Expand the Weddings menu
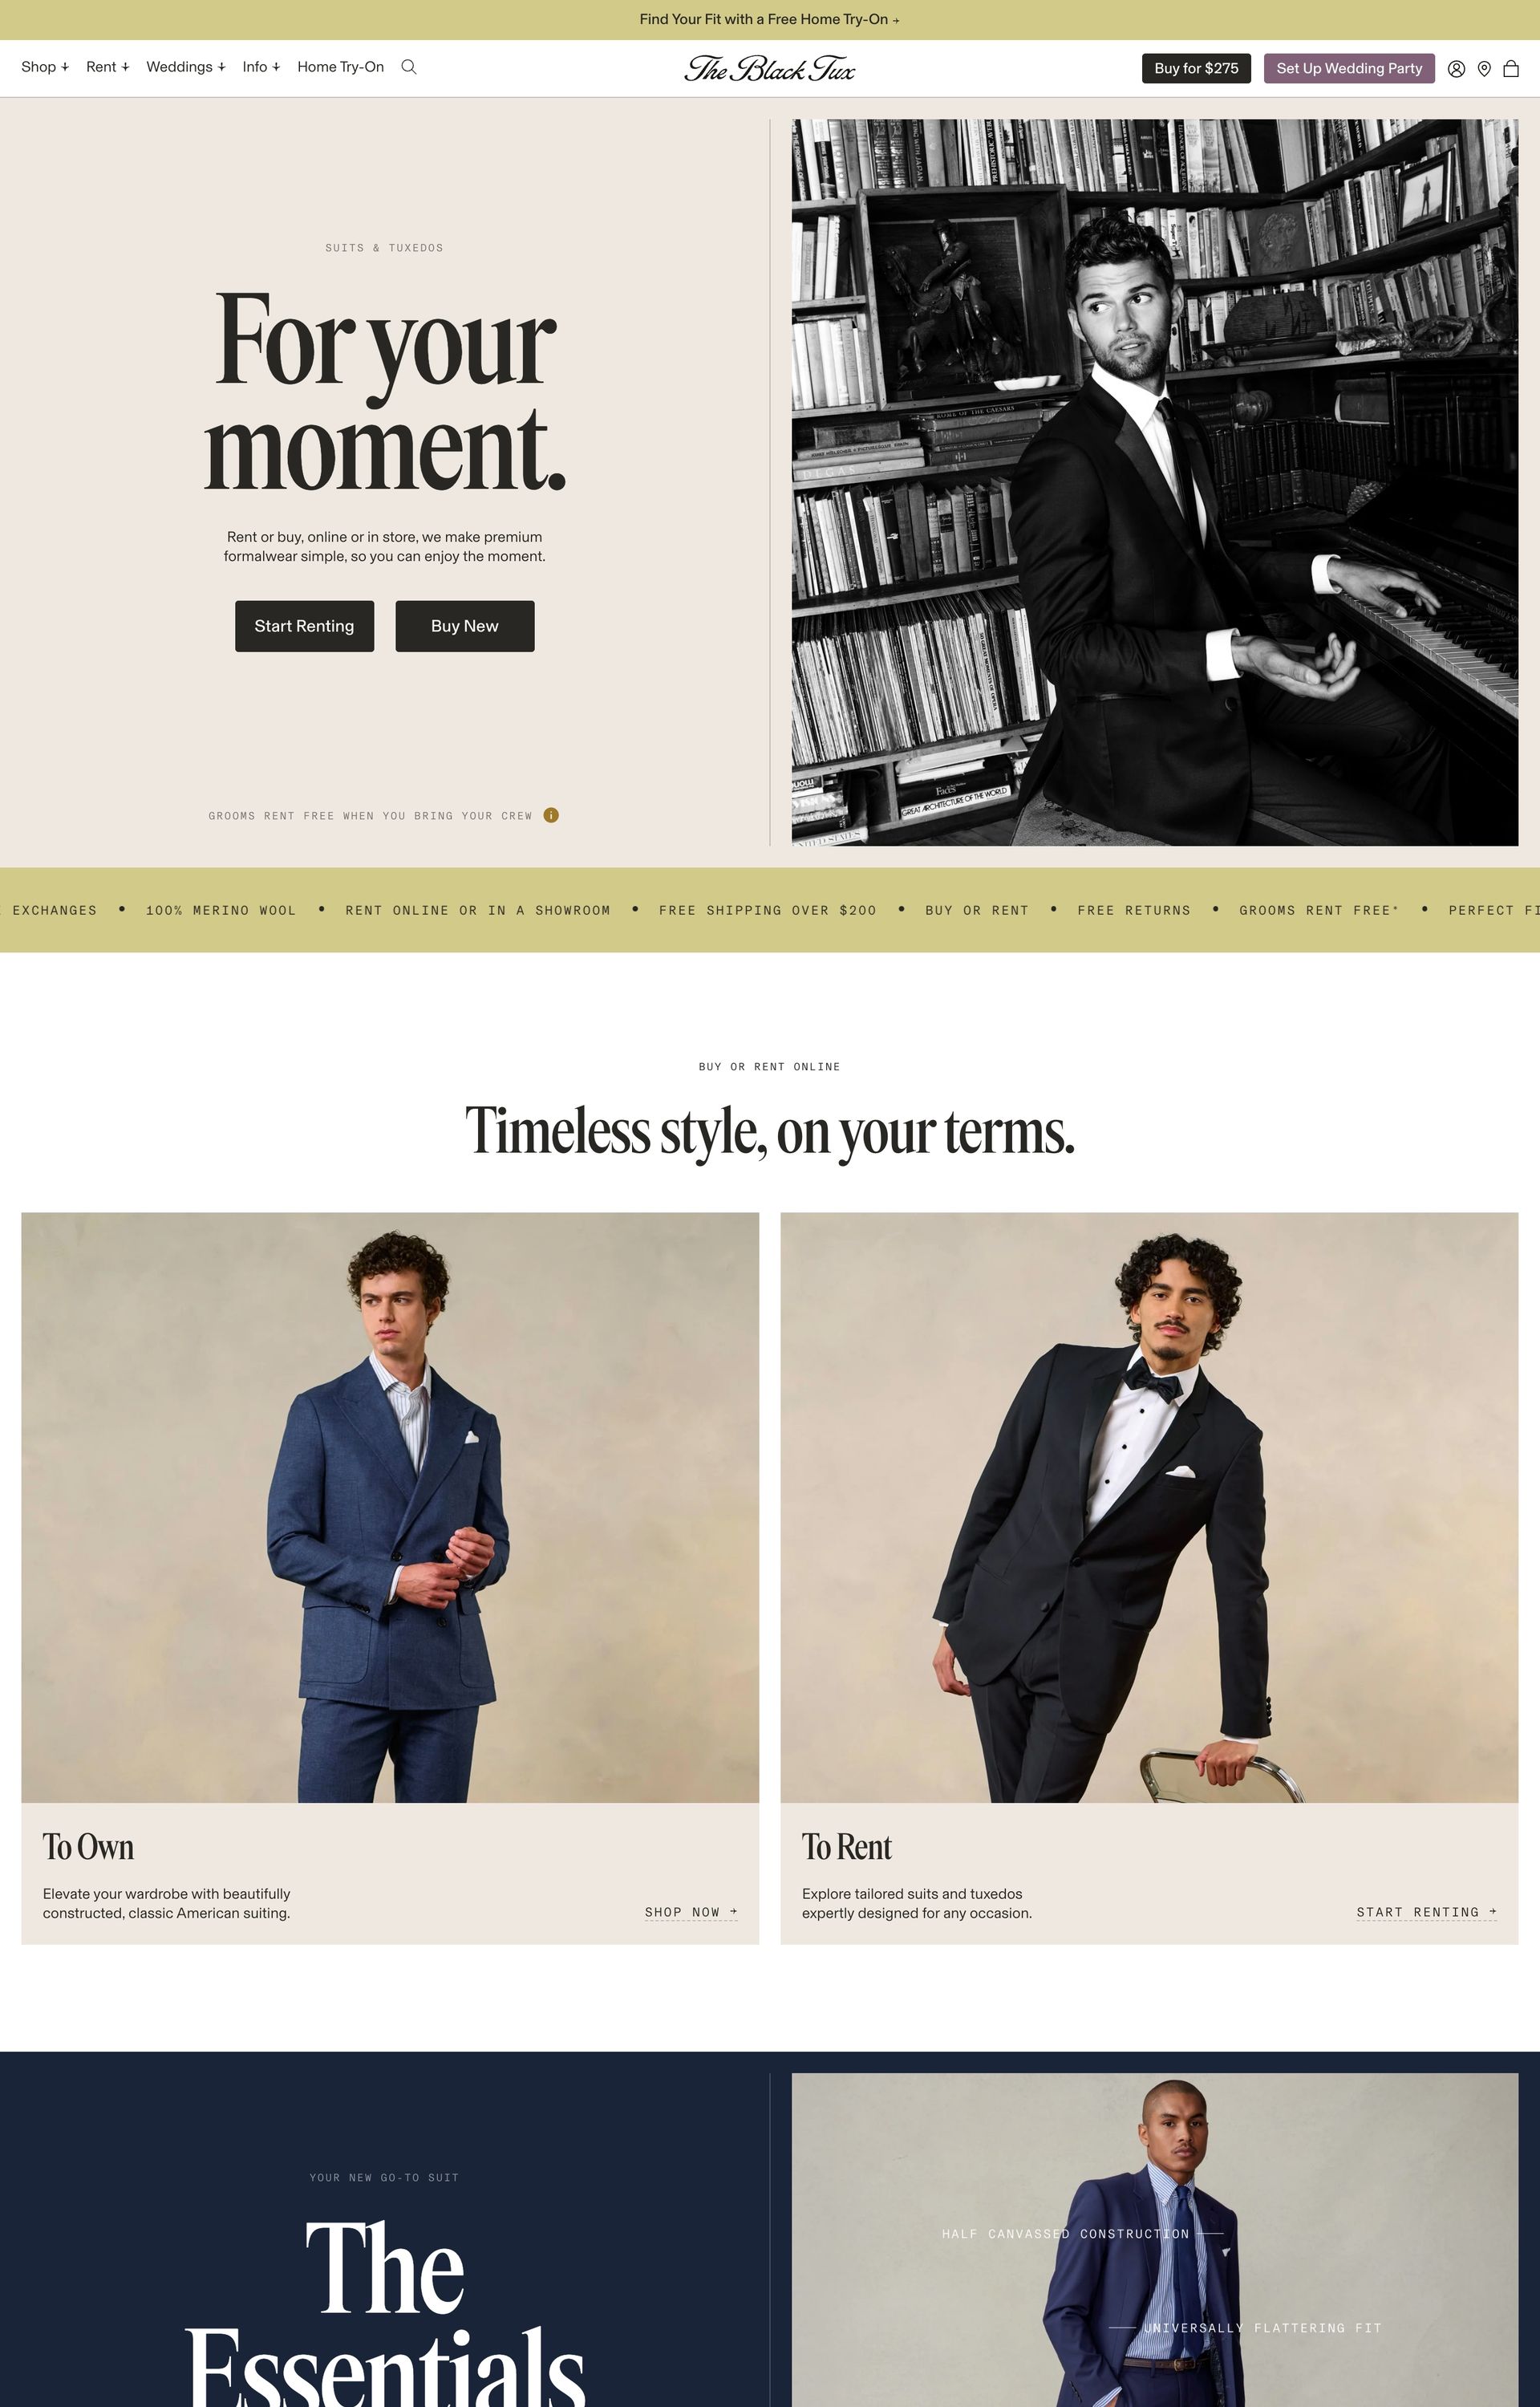1540x2407 pixels. click(186, 67)
